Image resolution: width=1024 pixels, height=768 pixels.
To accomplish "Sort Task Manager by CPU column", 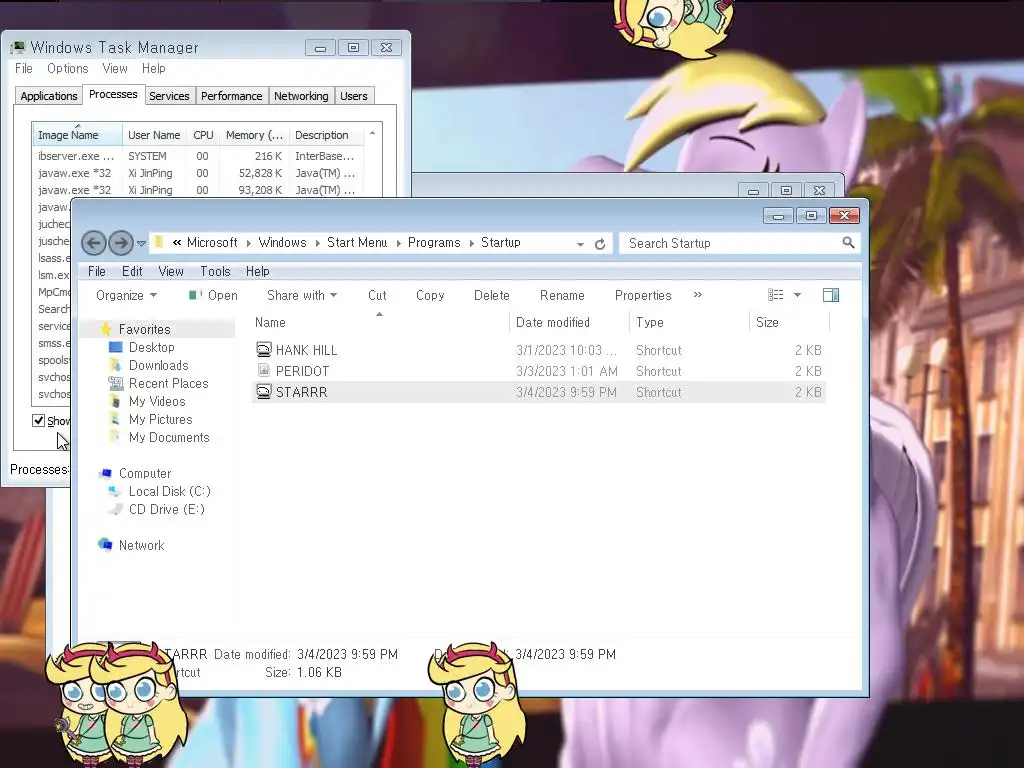I will pyautogui.click(x=203, y=135).
